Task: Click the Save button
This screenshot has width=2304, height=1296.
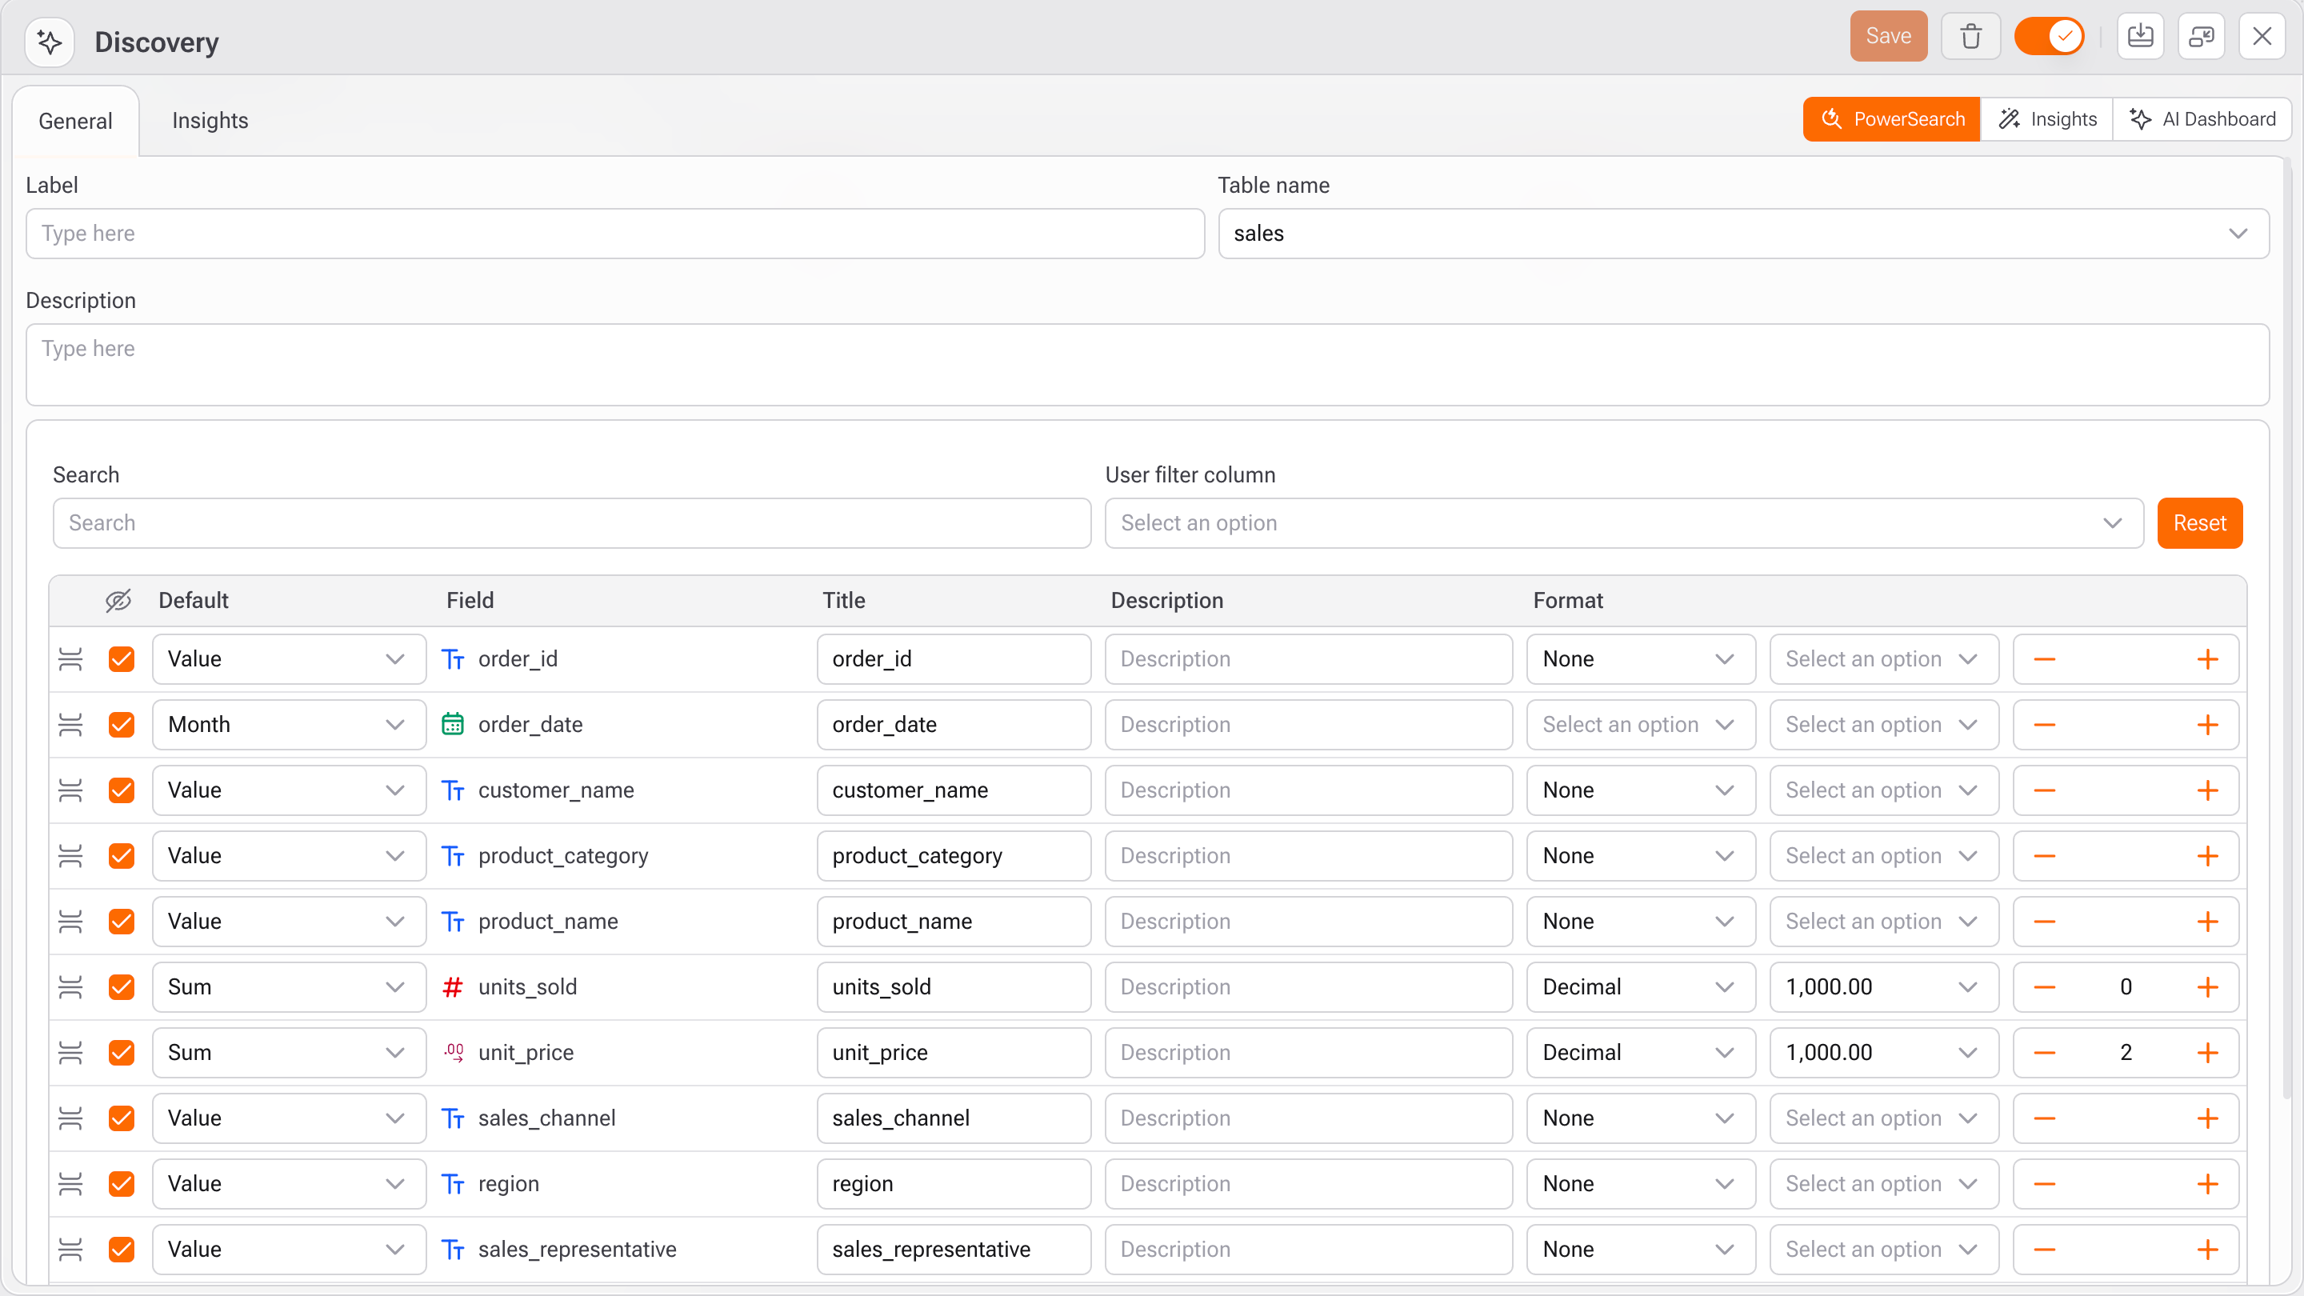Action: coord(1887,37)
